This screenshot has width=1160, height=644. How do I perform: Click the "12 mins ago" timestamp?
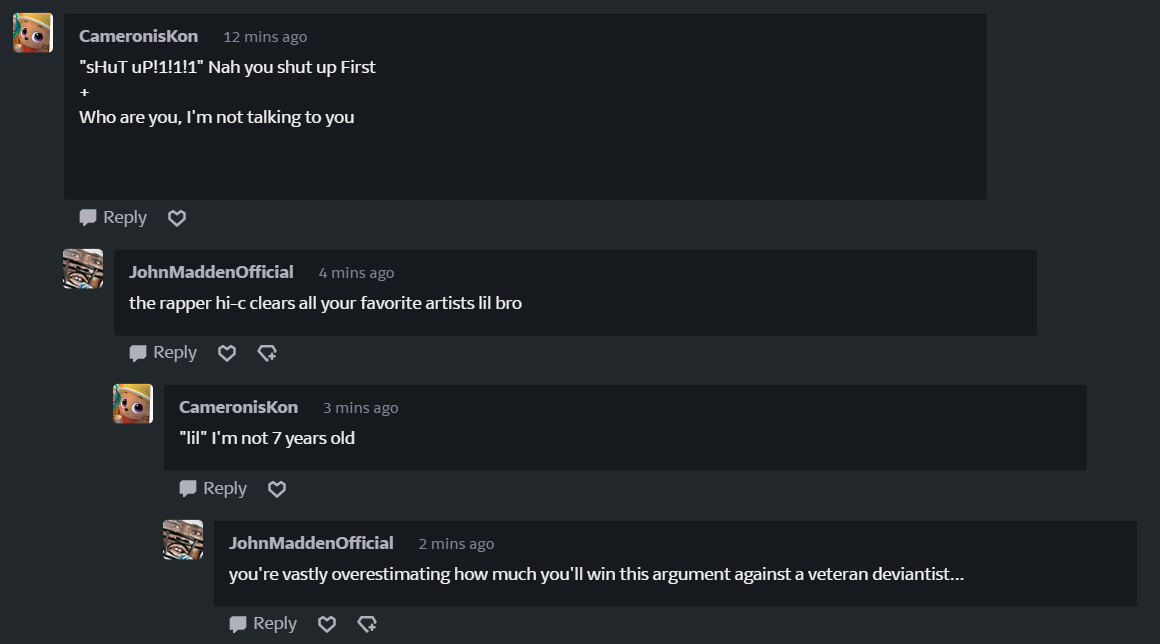pyautogui.click(x=265, y=37)
